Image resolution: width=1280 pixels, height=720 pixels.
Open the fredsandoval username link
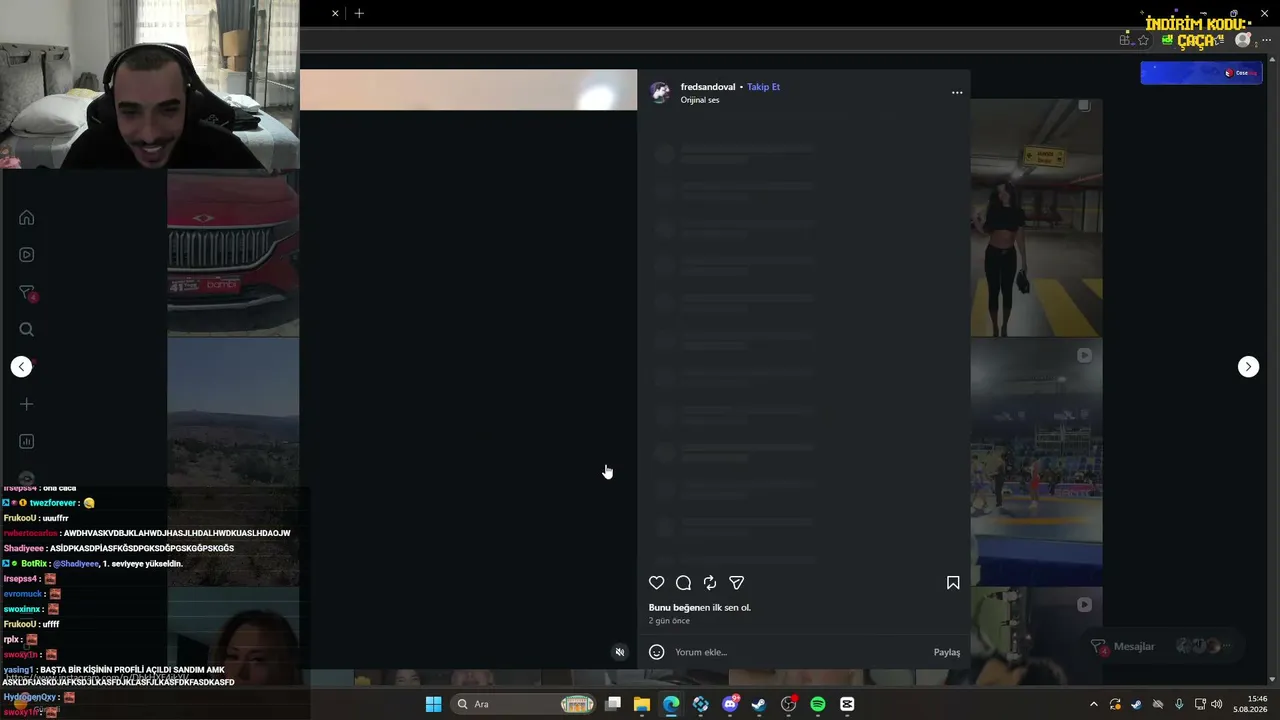[x=708, y=87]
